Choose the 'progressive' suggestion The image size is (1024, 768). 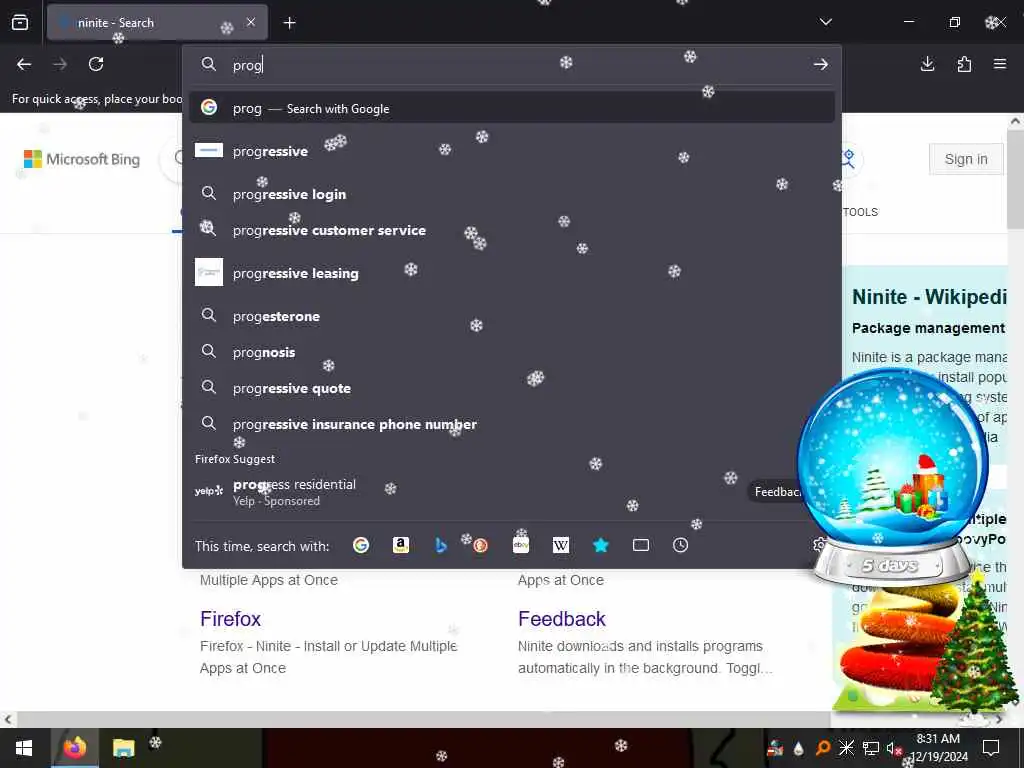pyautogui.click(x=512, y=151)
